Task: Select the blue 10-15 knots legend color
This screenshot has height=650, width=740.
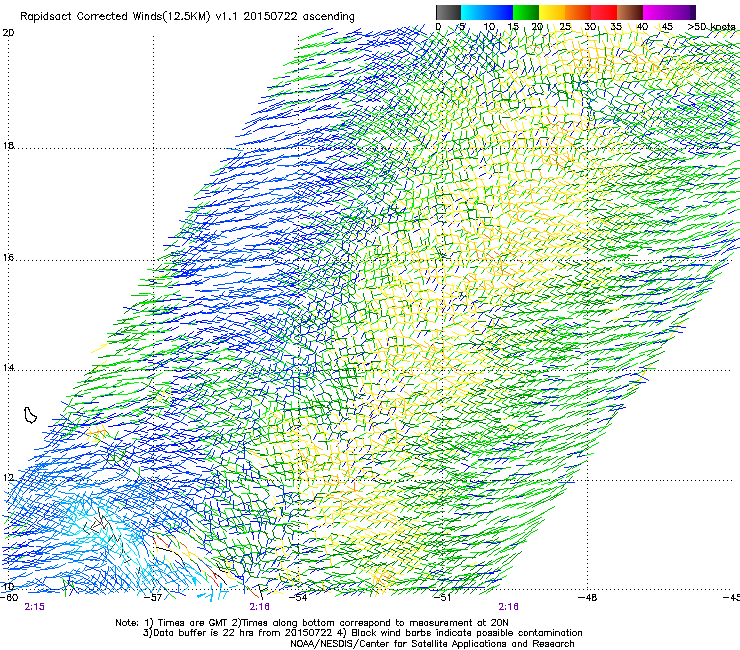Action: pos(500,12)
